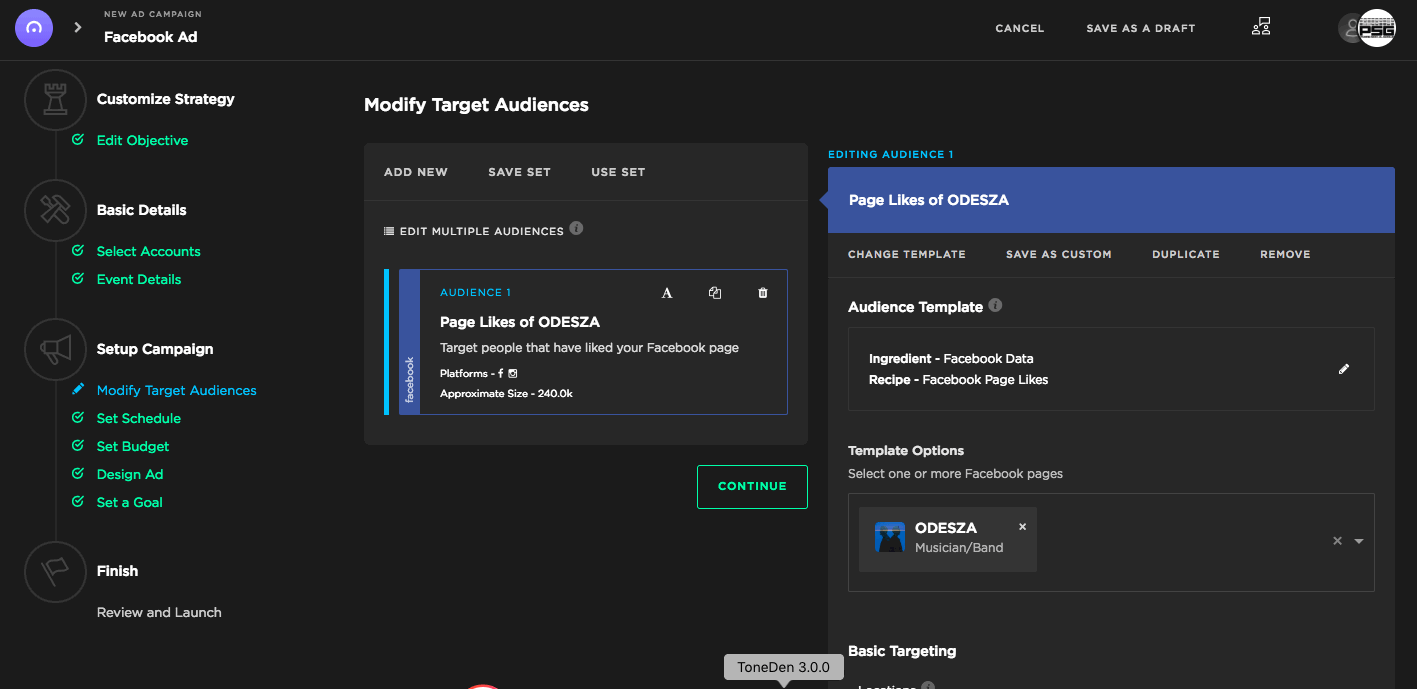Click the Facebook platform icon on Audience 1
This screenshot has height=689, width=1417.
500,374
